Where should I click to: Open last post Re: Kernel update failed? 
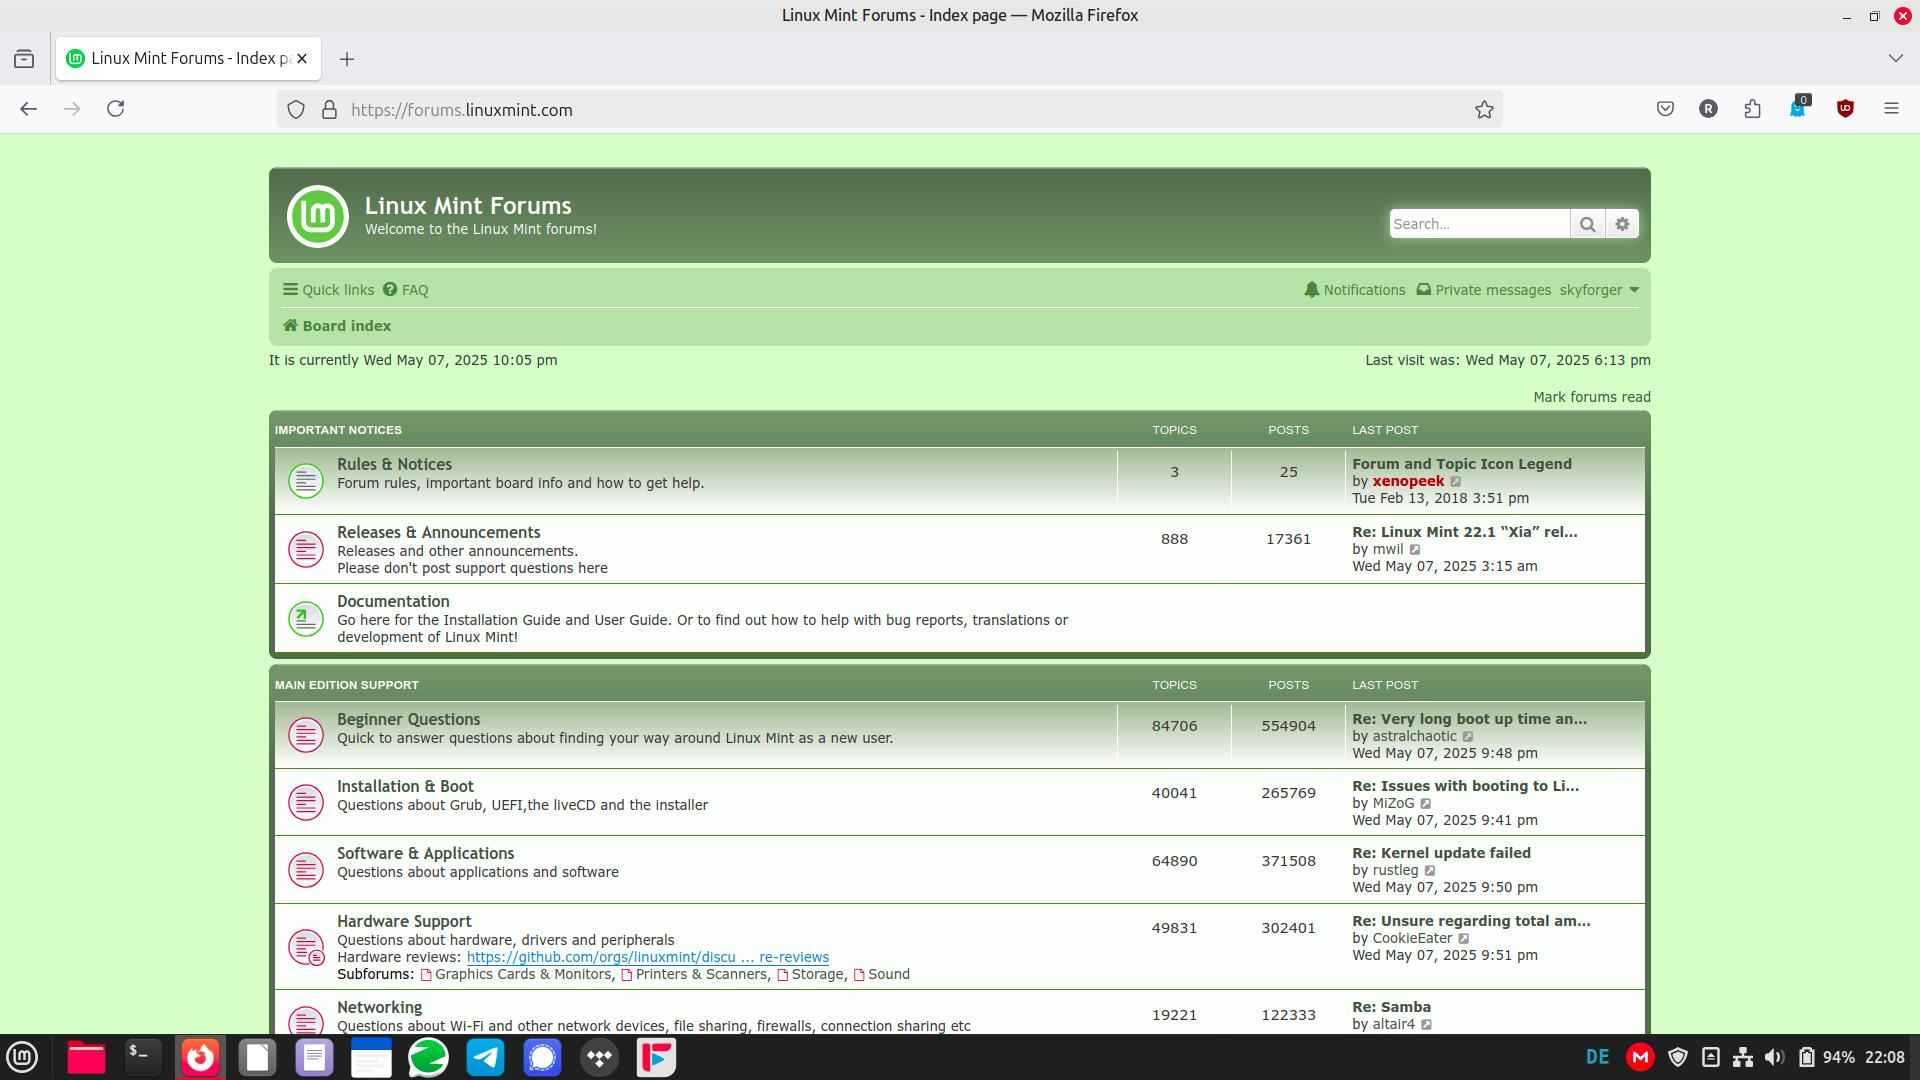pos(1441,853)
